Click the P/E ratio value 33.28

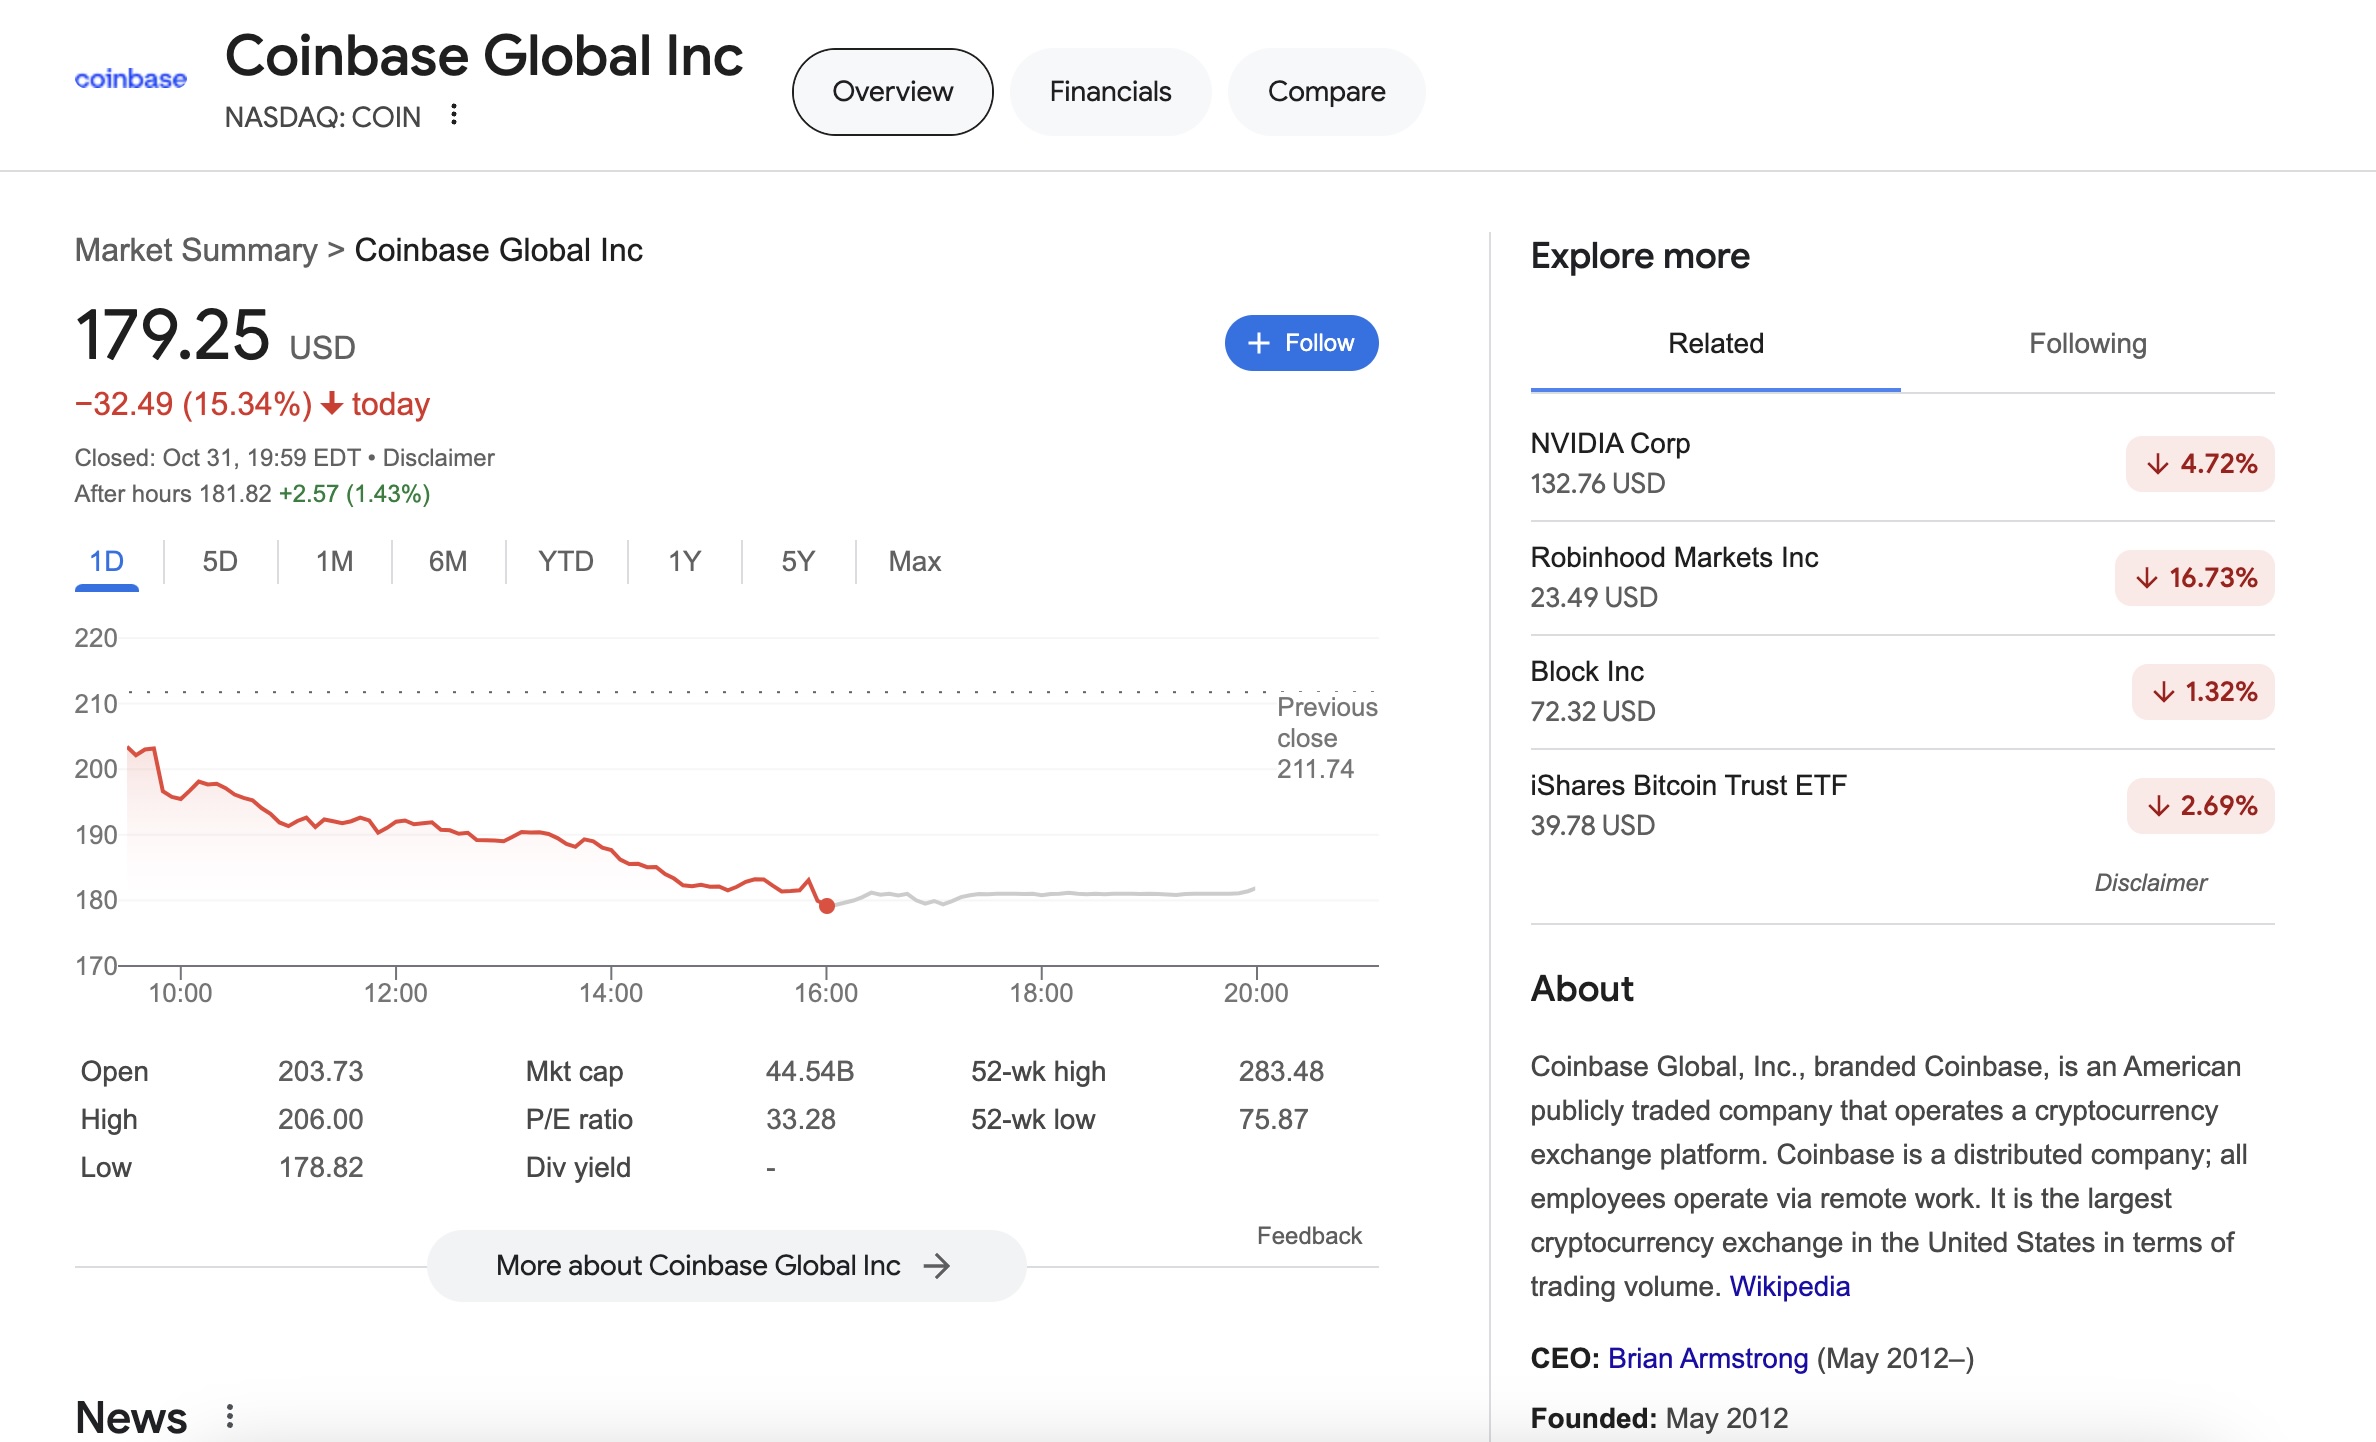[801, 1119]
